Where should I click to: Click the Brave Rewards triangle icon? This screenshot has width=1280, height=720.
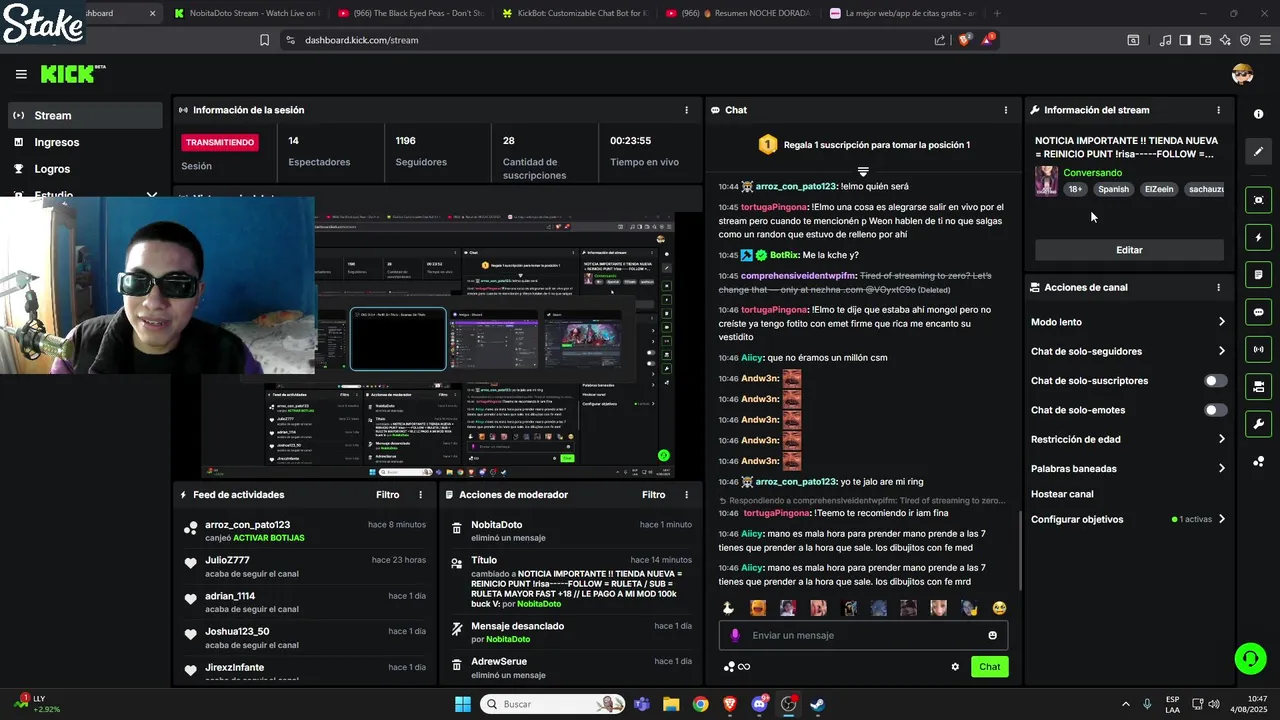[x=987, y=40]
